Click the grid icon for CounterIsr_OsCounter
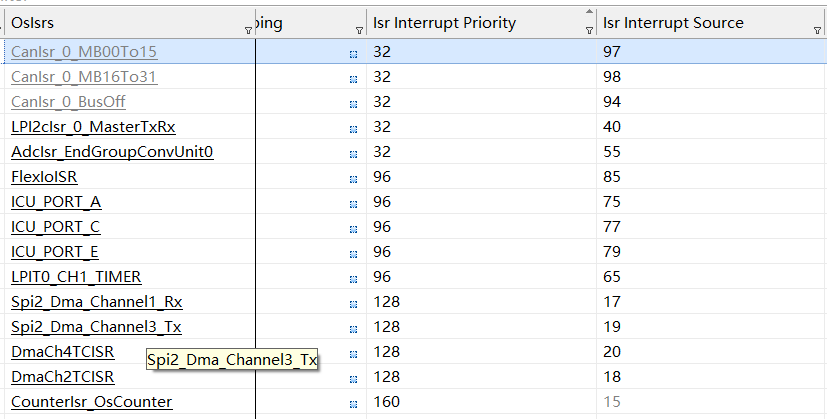This screenshot has width=827, height=419. 354,403
